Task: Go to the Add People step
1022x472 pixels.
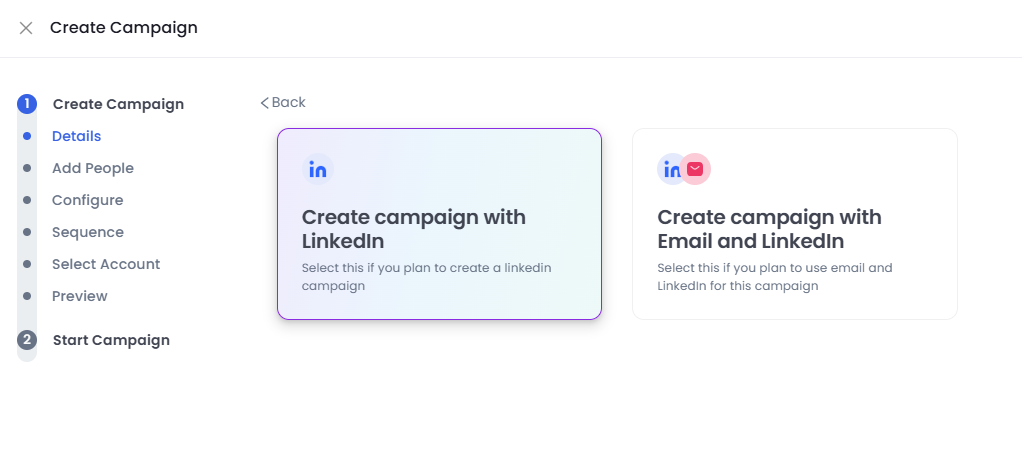Action: click(x=93, y=168)
